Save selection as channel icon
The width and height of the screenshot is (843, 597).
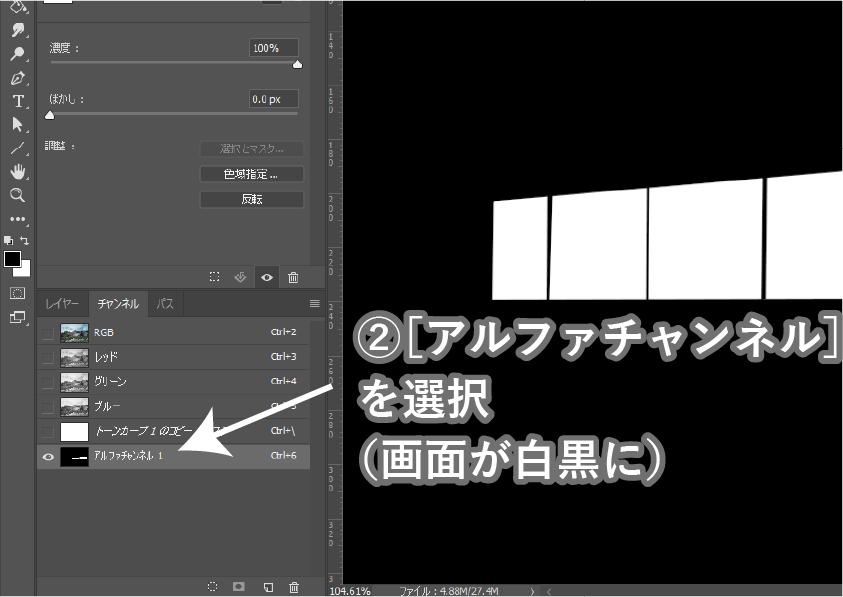239,587
